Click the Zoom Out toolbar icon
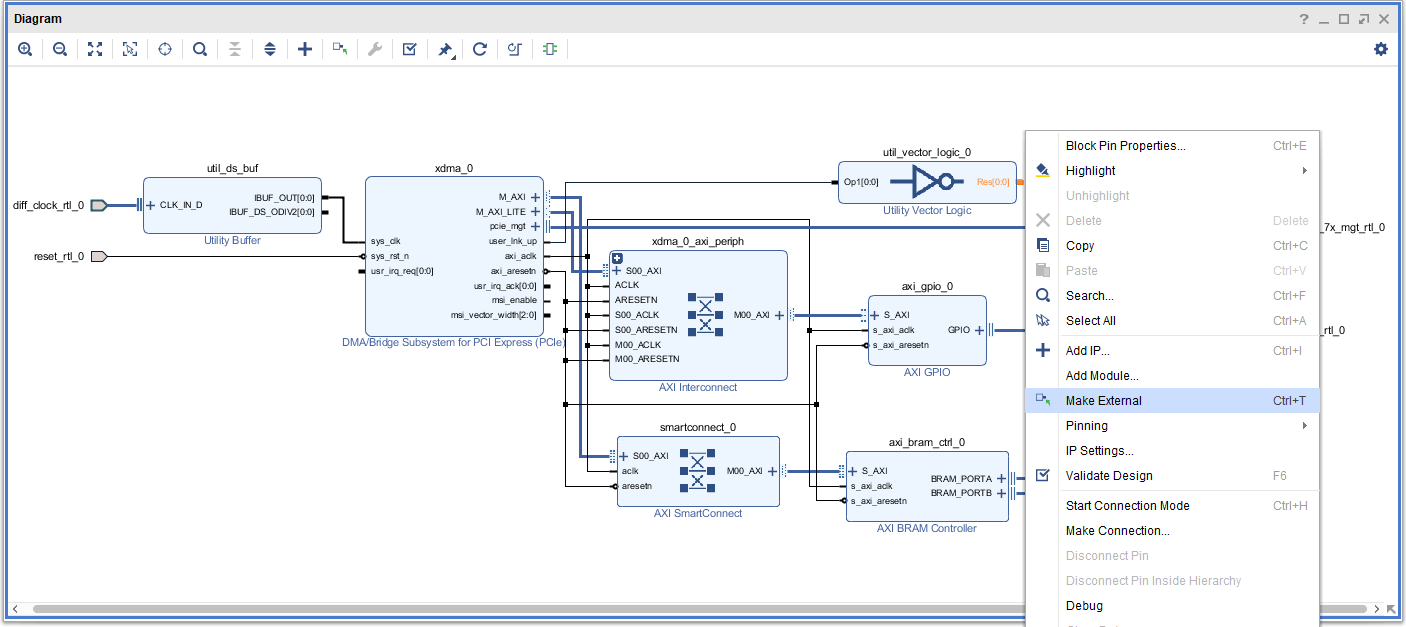The image size is (1406, 627). tap(60, 49)
